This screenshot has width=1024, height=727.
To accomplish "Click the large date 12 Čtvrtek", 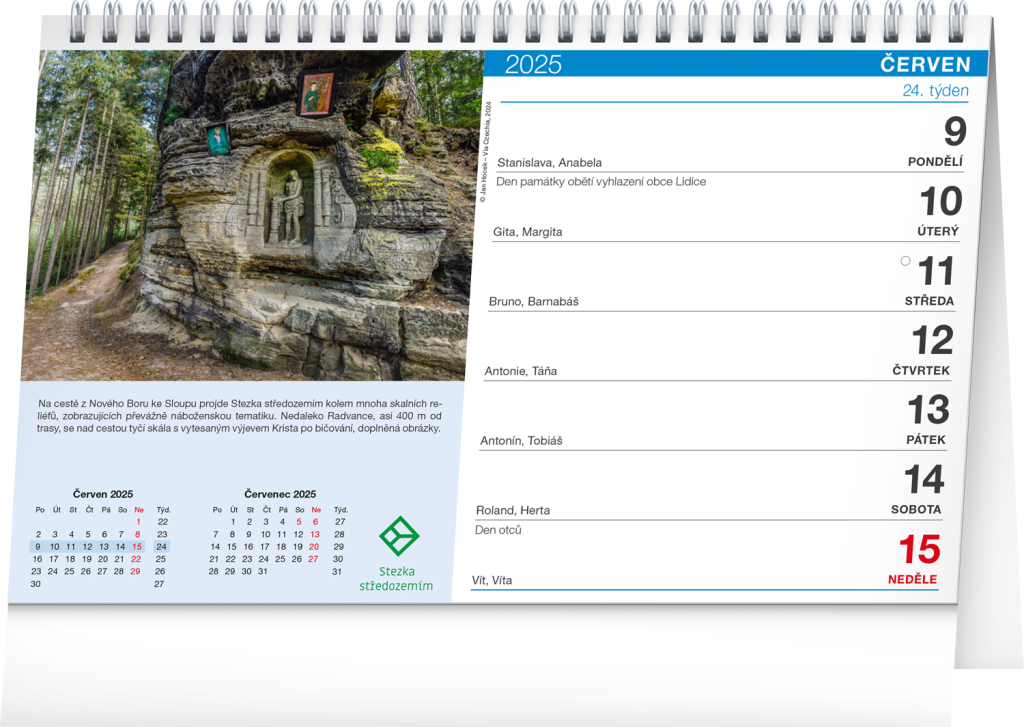I will point(932,342).
